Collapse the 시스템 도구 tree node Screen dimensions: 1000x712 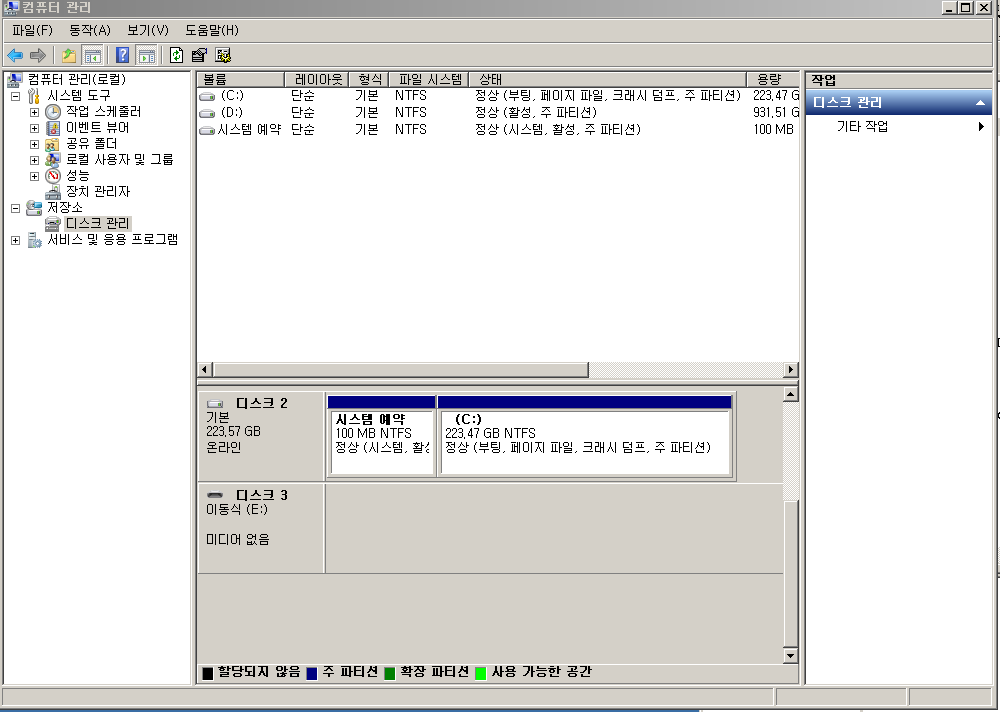[15, 96]
